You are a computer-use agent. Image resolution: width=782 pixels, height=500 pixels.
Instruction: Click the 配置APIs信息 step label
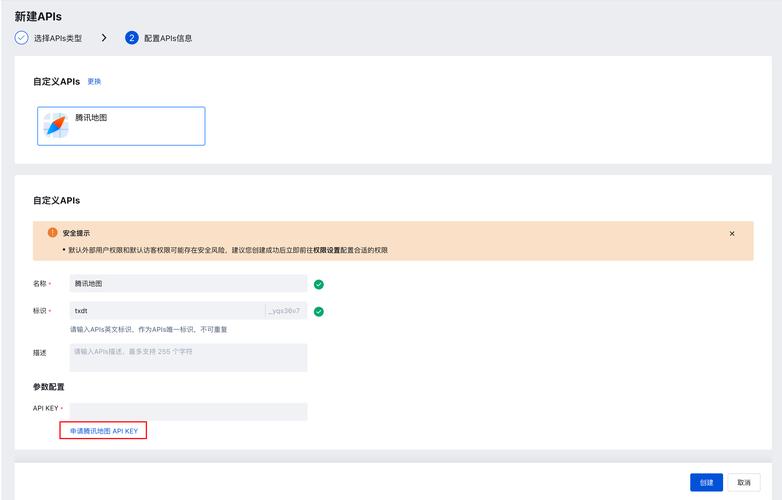point(168,38)
